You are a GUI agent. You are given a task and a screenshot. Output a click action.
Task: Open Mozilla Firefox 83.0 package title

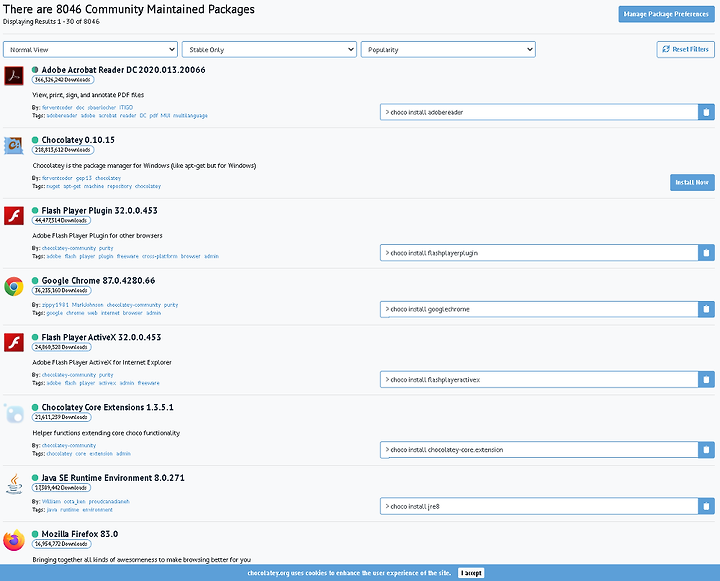click(80, 534)
